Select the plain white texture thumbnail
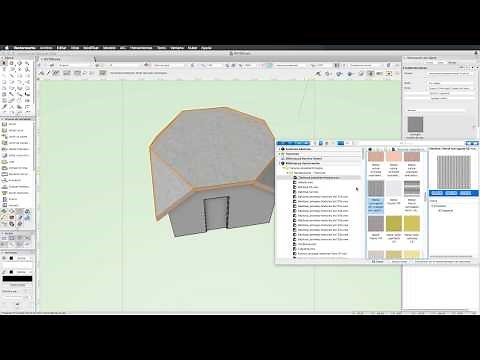 [x=394, y=189]
